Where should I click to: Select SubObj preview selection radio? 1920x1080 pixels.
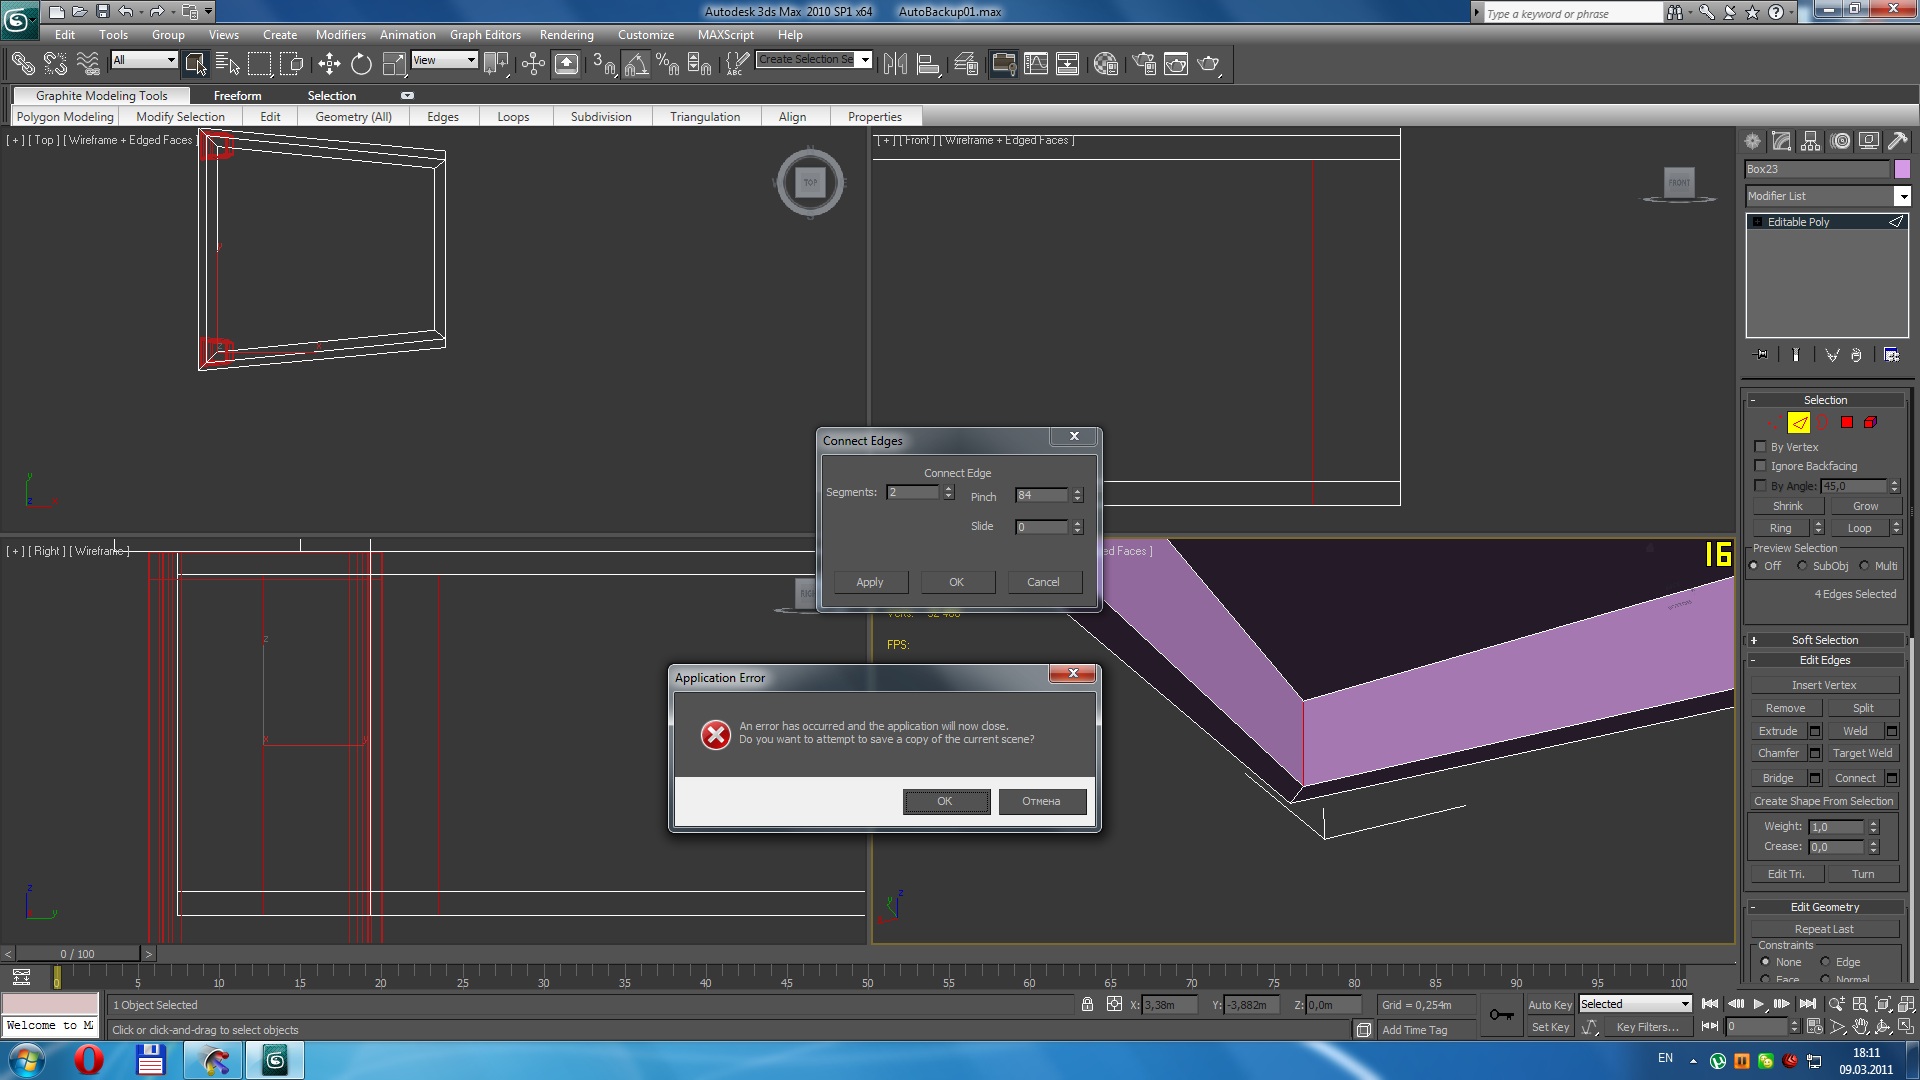(x=1802, y=566)
